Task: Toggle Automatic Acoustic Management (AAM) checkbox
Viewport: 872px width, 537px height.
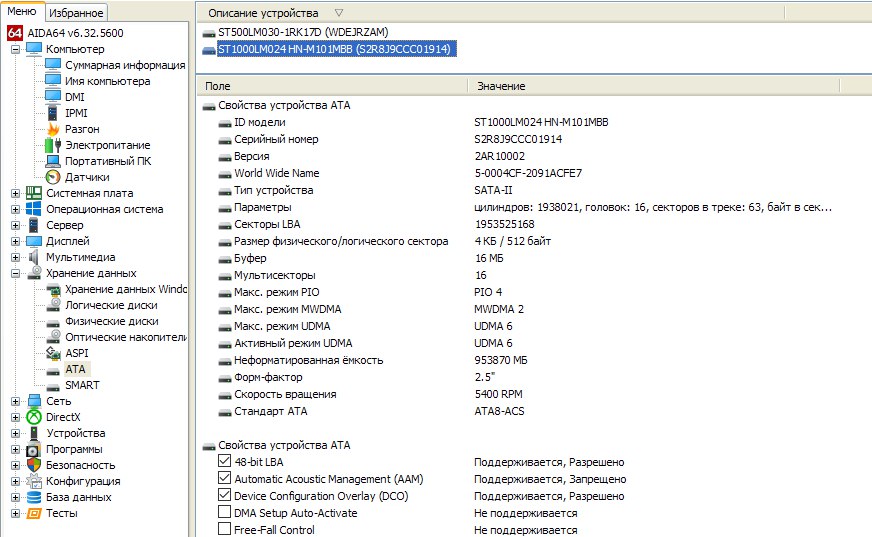Action: [224, 478]
